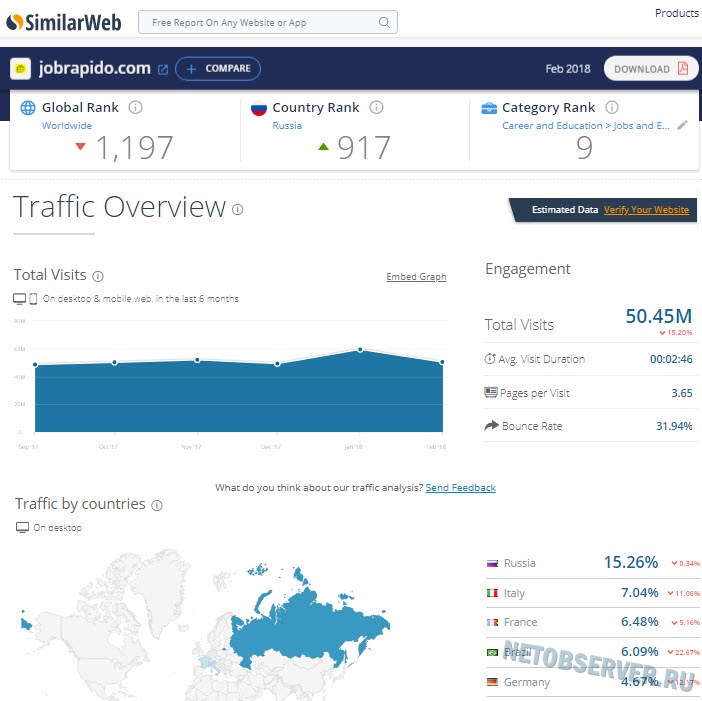Viewport: 702px width, 701px height.
Task: Click the search magnifier icon
Action: tap(384, 22)
